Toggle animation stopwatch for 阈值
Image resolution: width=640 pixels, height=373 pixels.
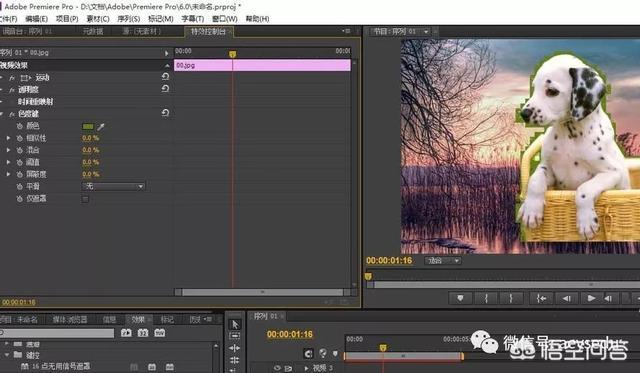(x=19, y=162)
